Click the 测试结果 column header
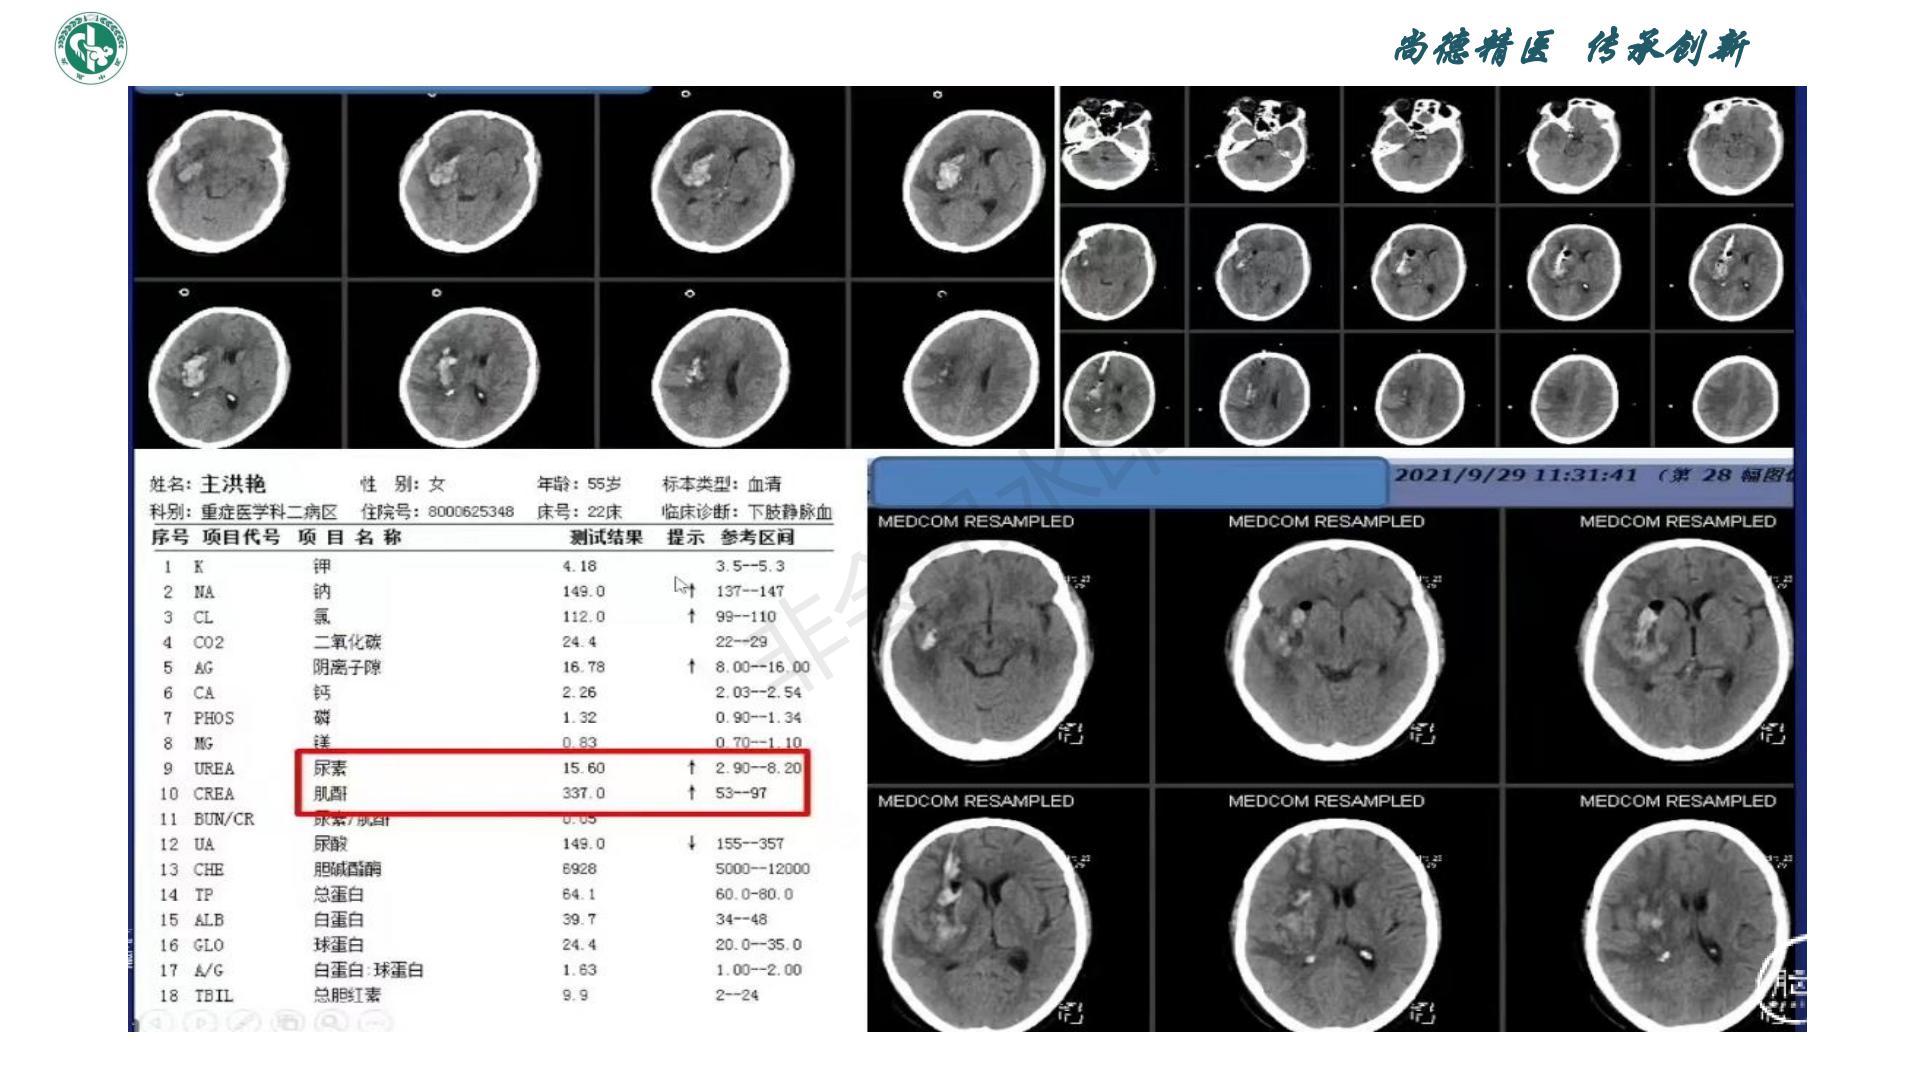Viewport: 1920px width, 1080px height. (x=606, y=537)
